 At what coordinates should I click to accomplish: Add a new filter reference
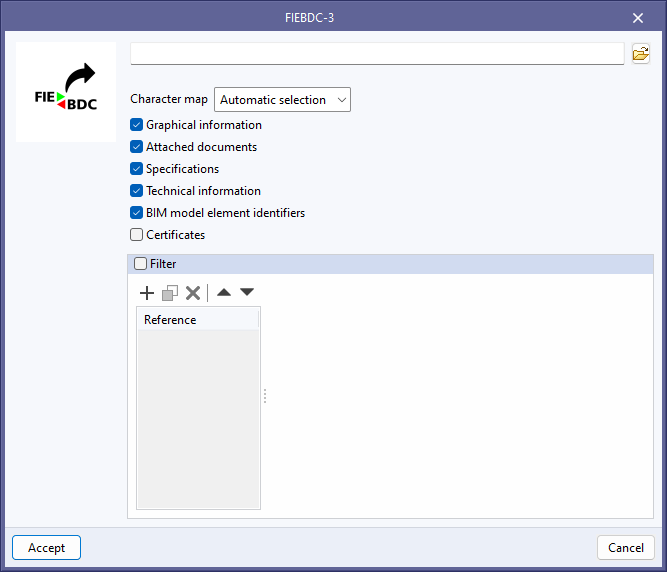pos(147,293)
